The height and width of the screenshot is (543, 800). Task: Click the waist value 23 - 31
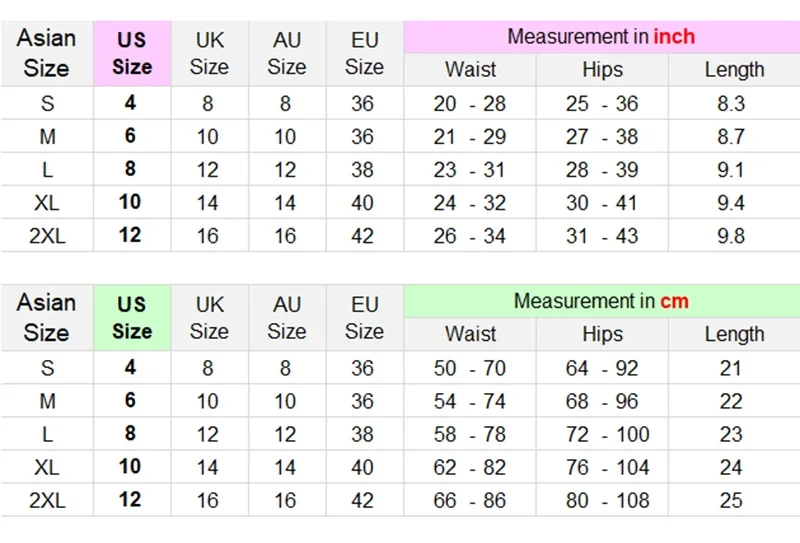click(470, 170)
